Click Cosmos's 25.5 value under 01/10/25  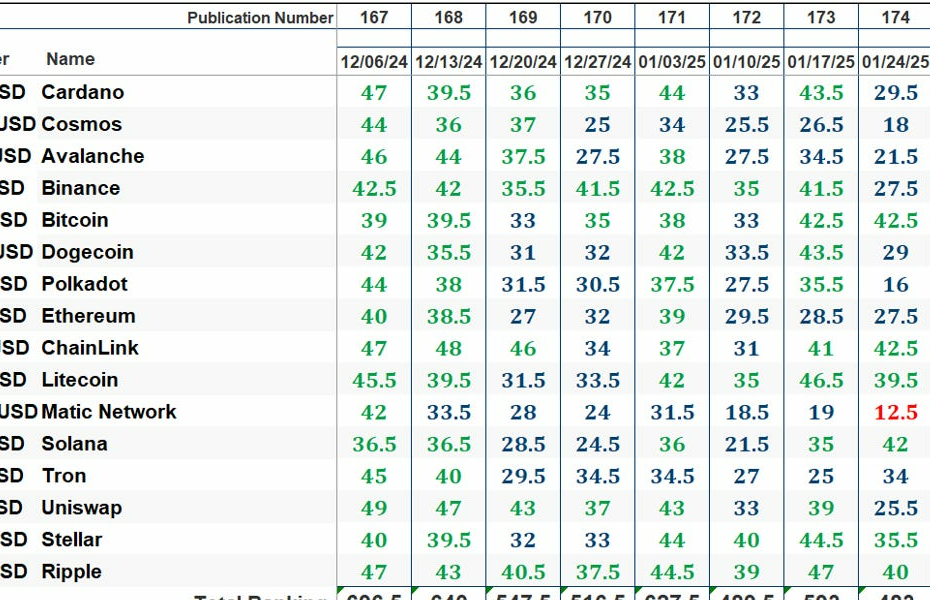[747, 125]
